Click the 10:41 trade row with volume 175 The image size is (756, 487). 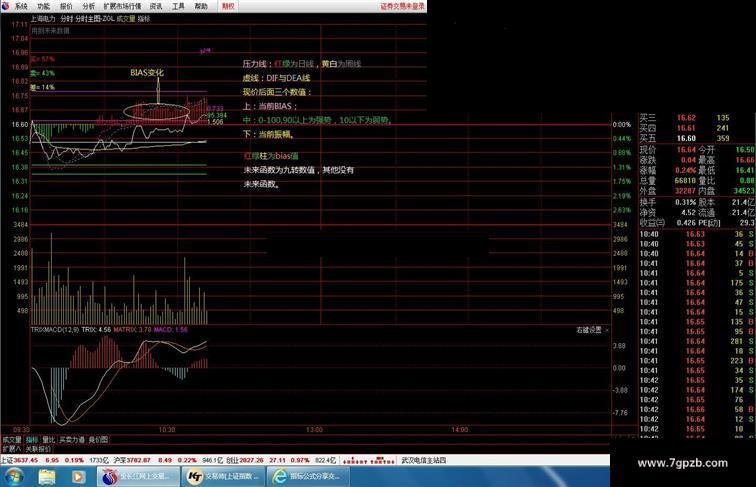(697, 283)
